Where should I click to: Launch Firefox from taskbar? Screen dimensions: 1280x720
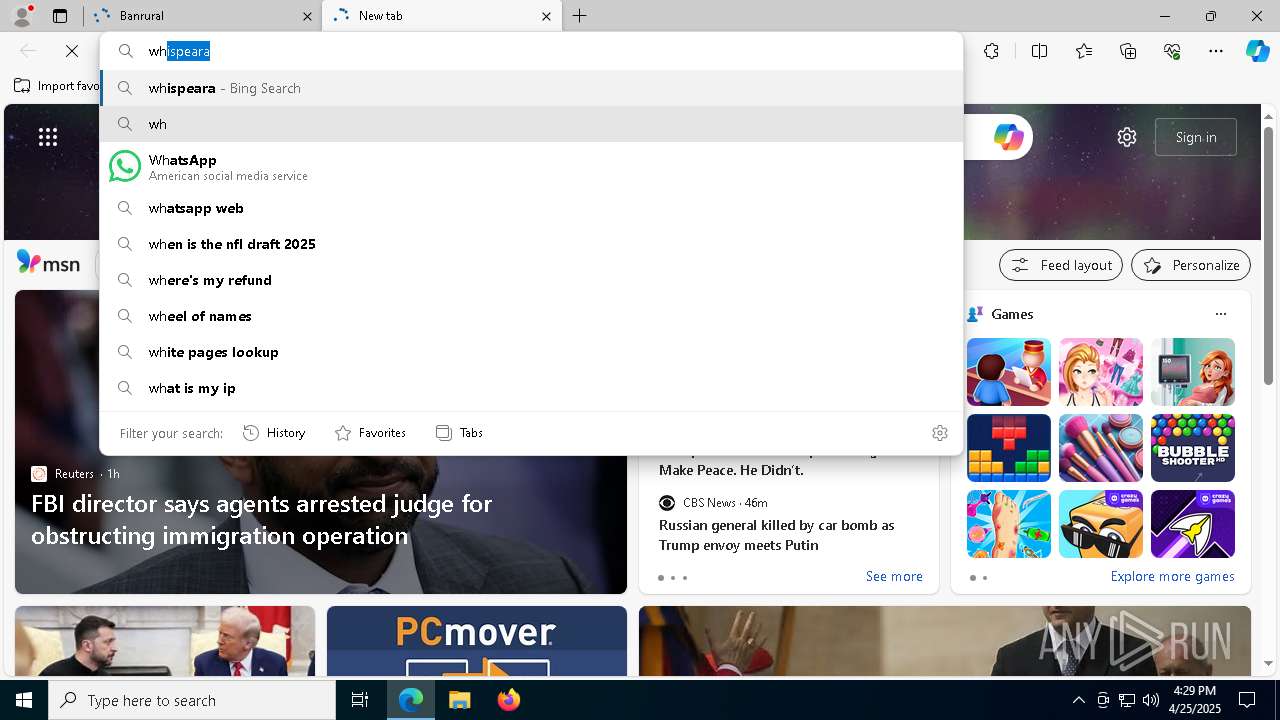(x=508, y=700)
